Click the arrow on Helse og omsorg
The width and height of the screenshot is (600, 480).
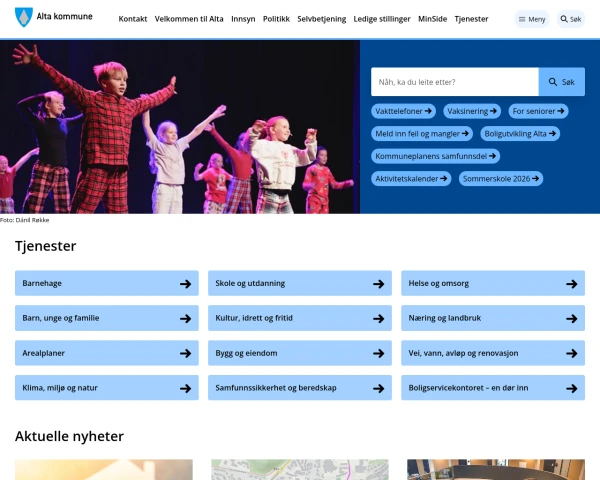coord(572,284)
